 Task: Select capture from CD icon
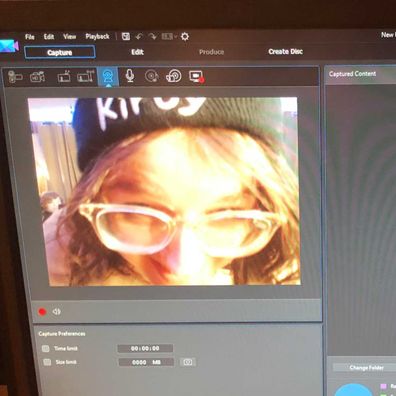(152, 76)
